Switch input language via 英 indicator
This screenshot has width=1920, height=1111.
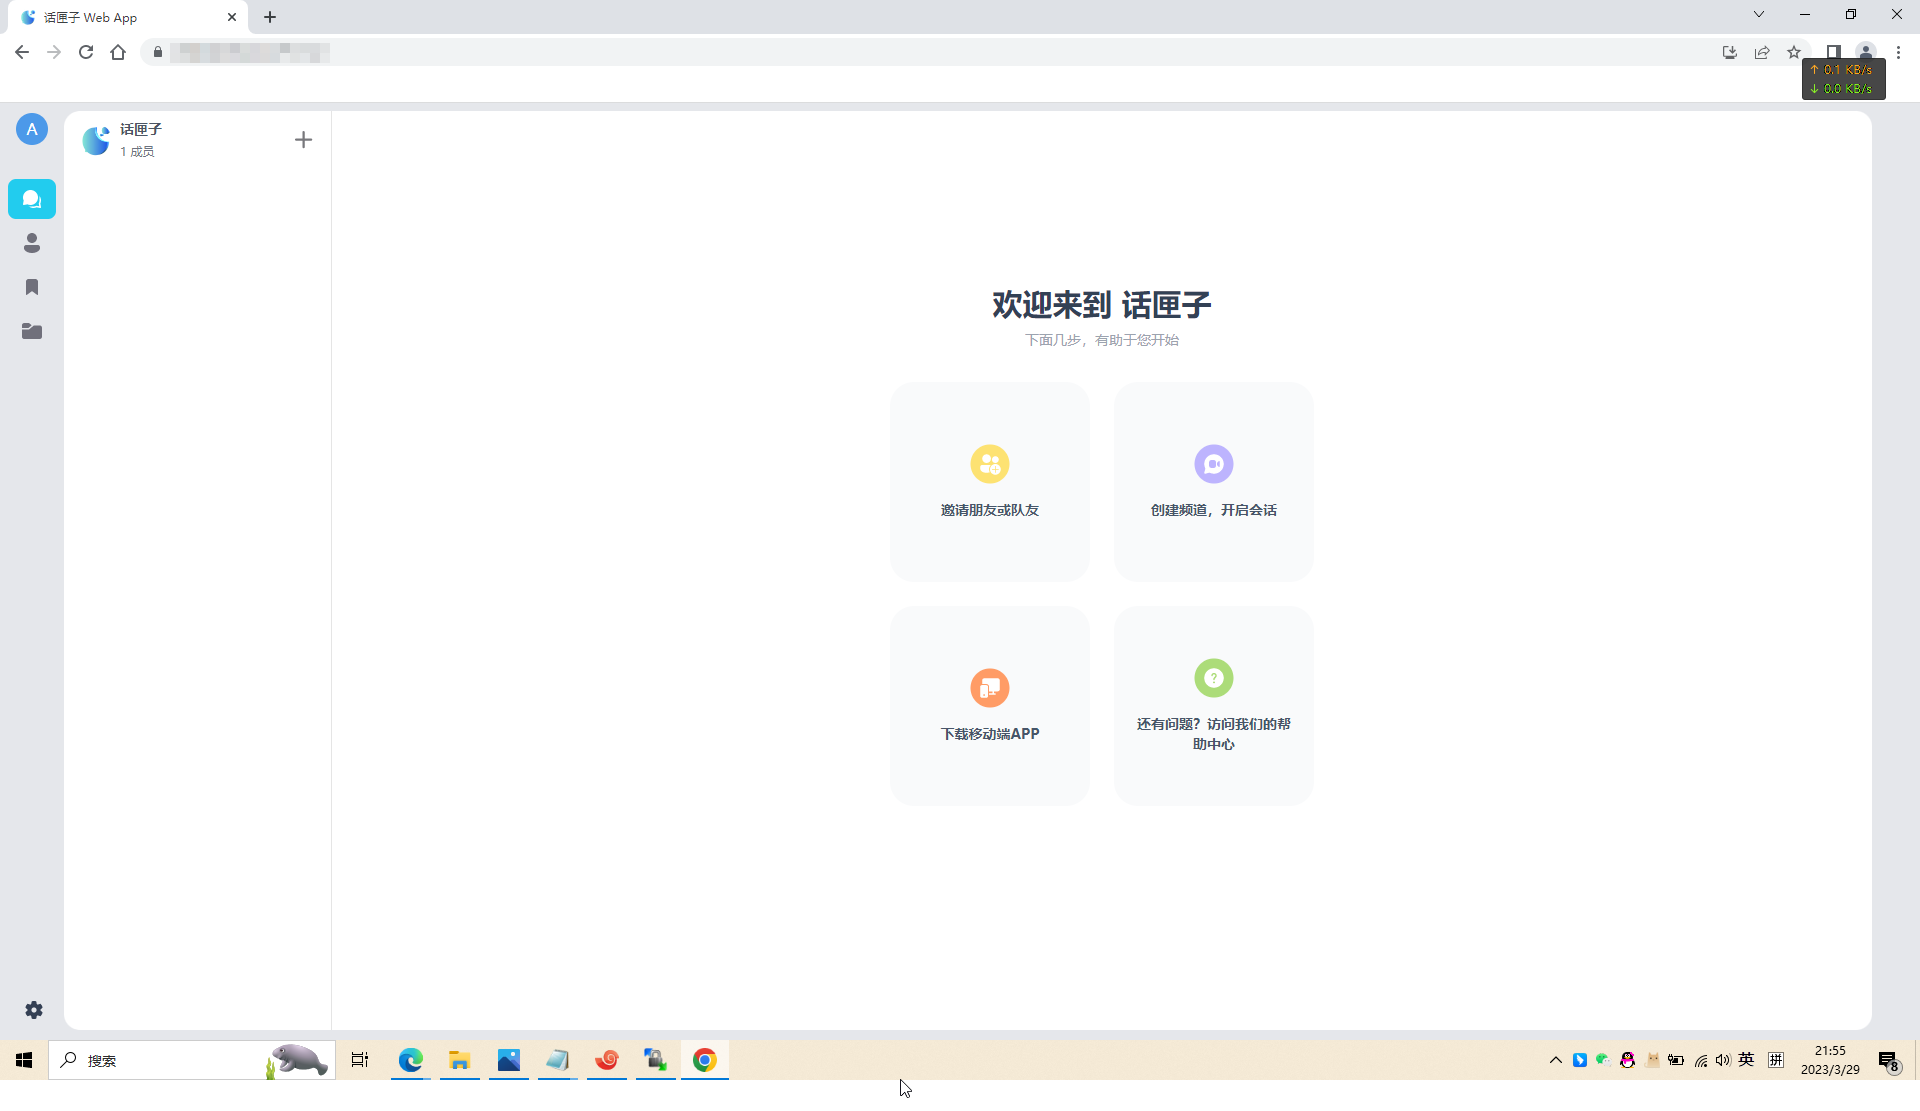(1746, 1060)
